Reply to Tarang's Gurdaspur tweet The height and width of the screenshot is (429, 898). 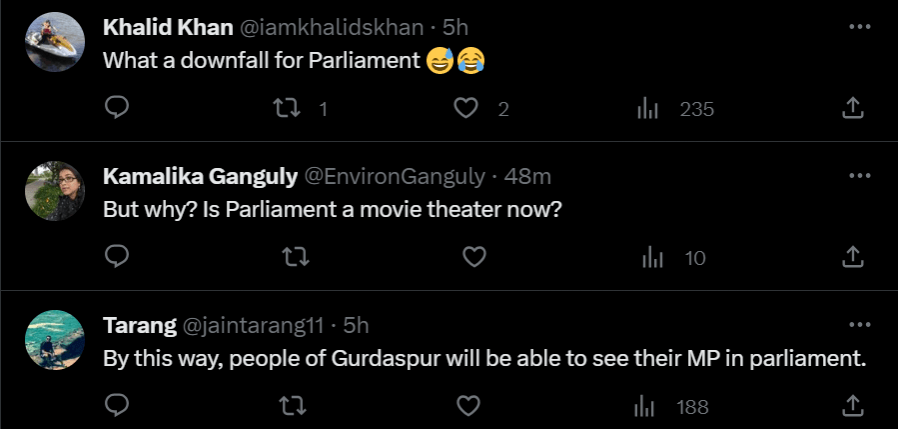(117, 406)
